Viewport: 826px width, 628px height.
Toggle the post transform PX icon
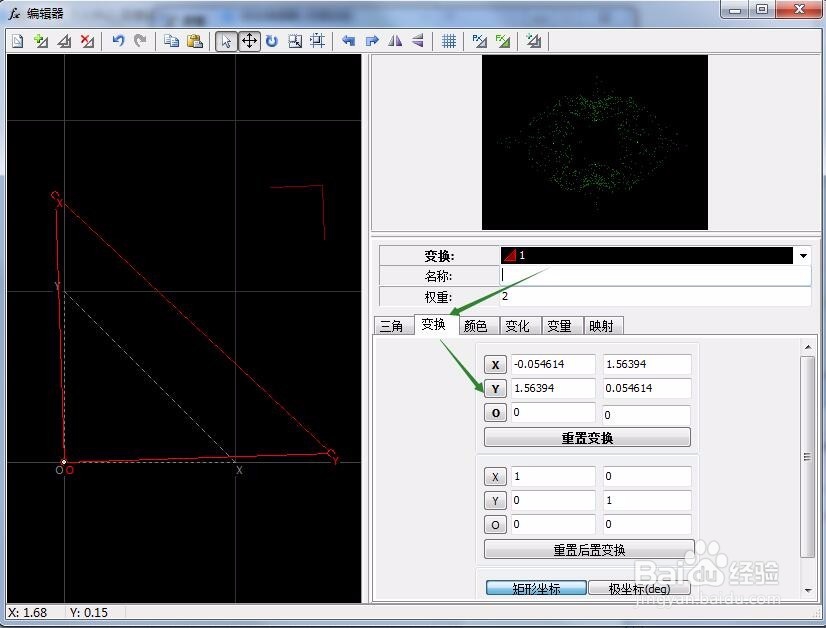pyautogui.click(x=479, y=41)
